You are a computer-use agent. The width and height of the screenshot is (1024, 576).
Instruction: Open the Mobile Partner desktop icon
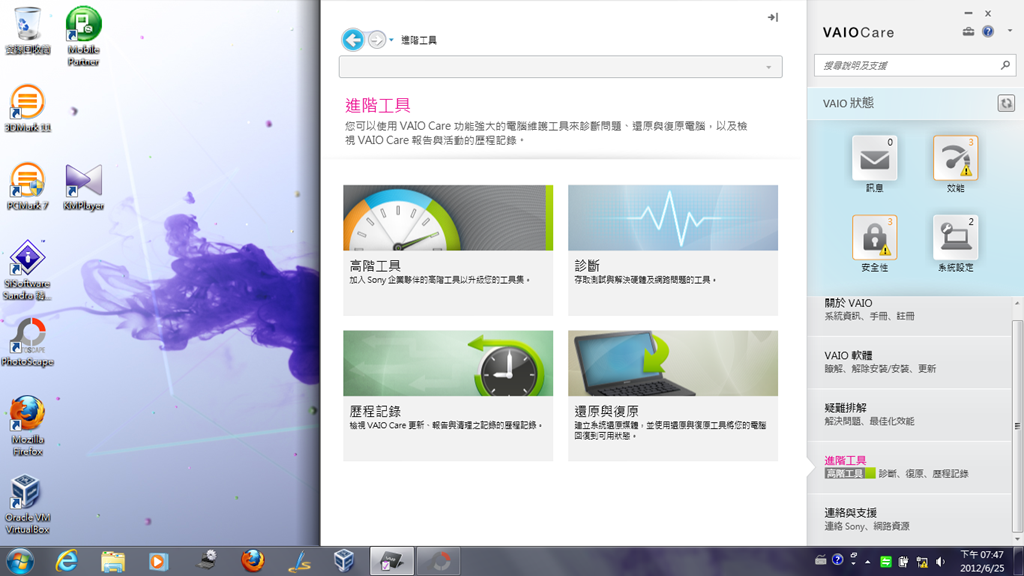83,37
